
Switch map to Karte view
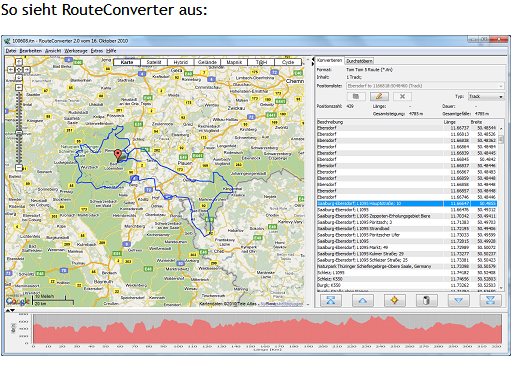pyautogui.click(x=127, y=62)
